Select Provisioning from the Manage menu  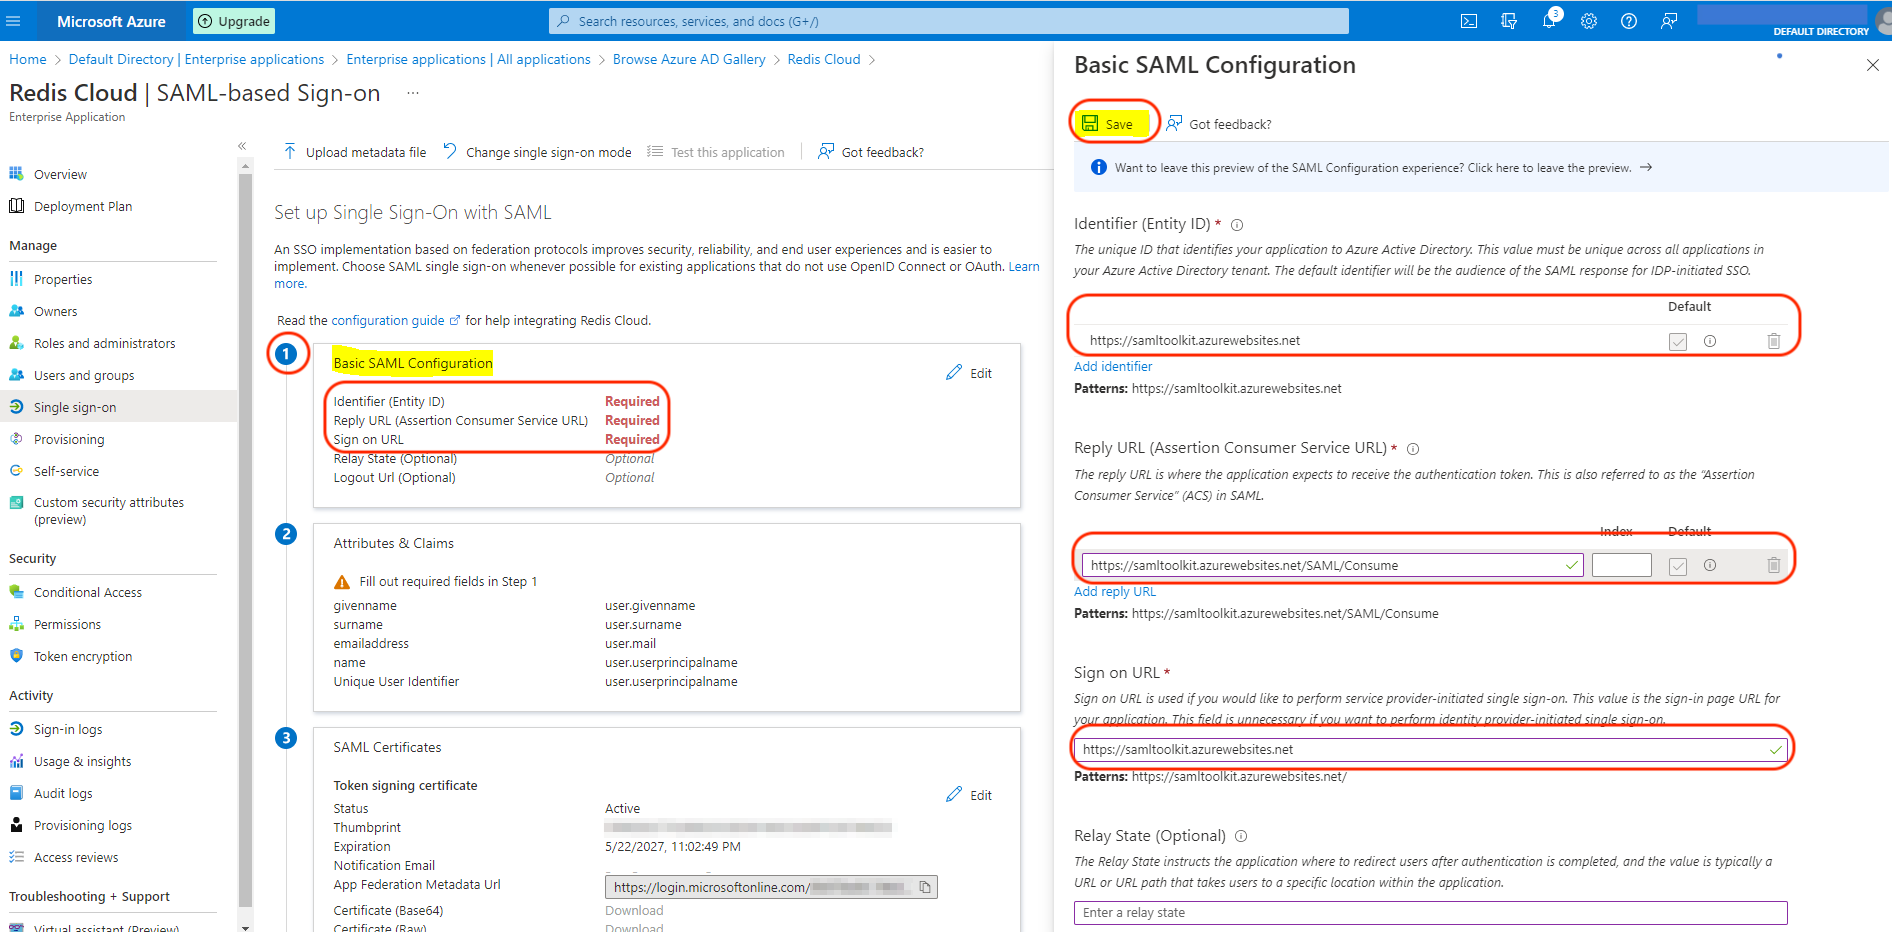click(x=69, y=439)
